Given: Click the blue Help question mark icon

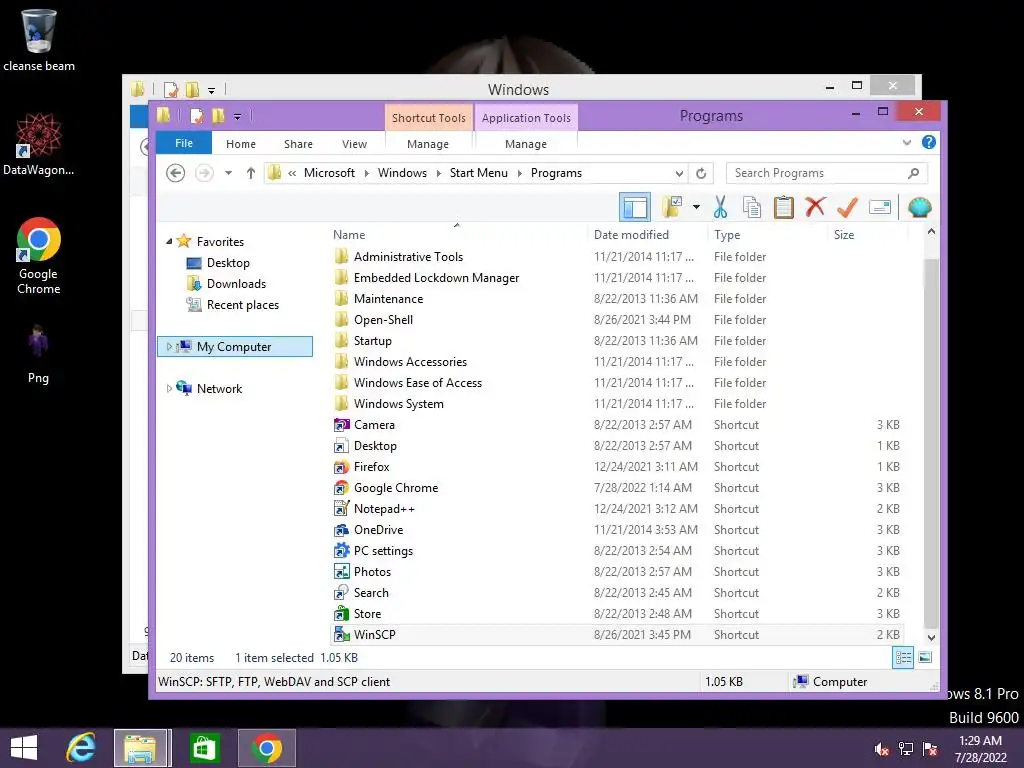Looking at the screenshot, I should coord(928,142).
